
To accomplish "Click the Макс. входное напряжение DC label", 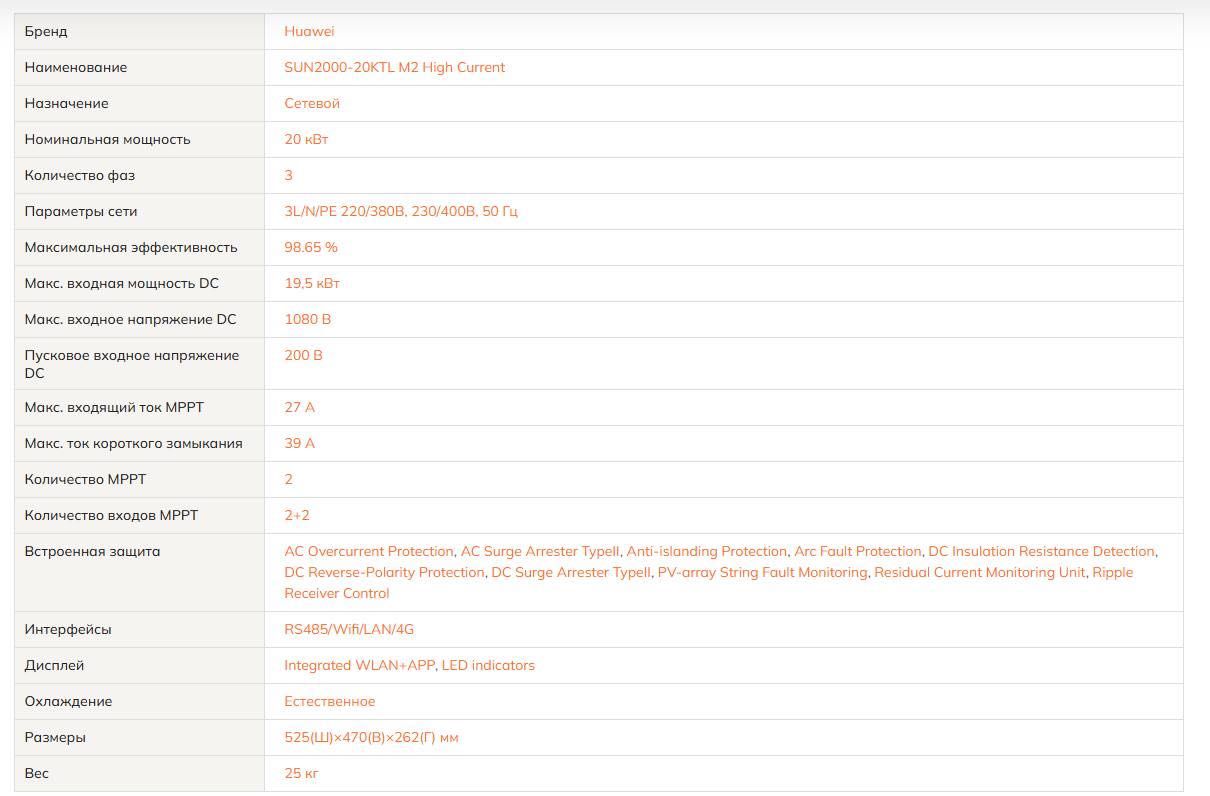I will tap(131, 319).
